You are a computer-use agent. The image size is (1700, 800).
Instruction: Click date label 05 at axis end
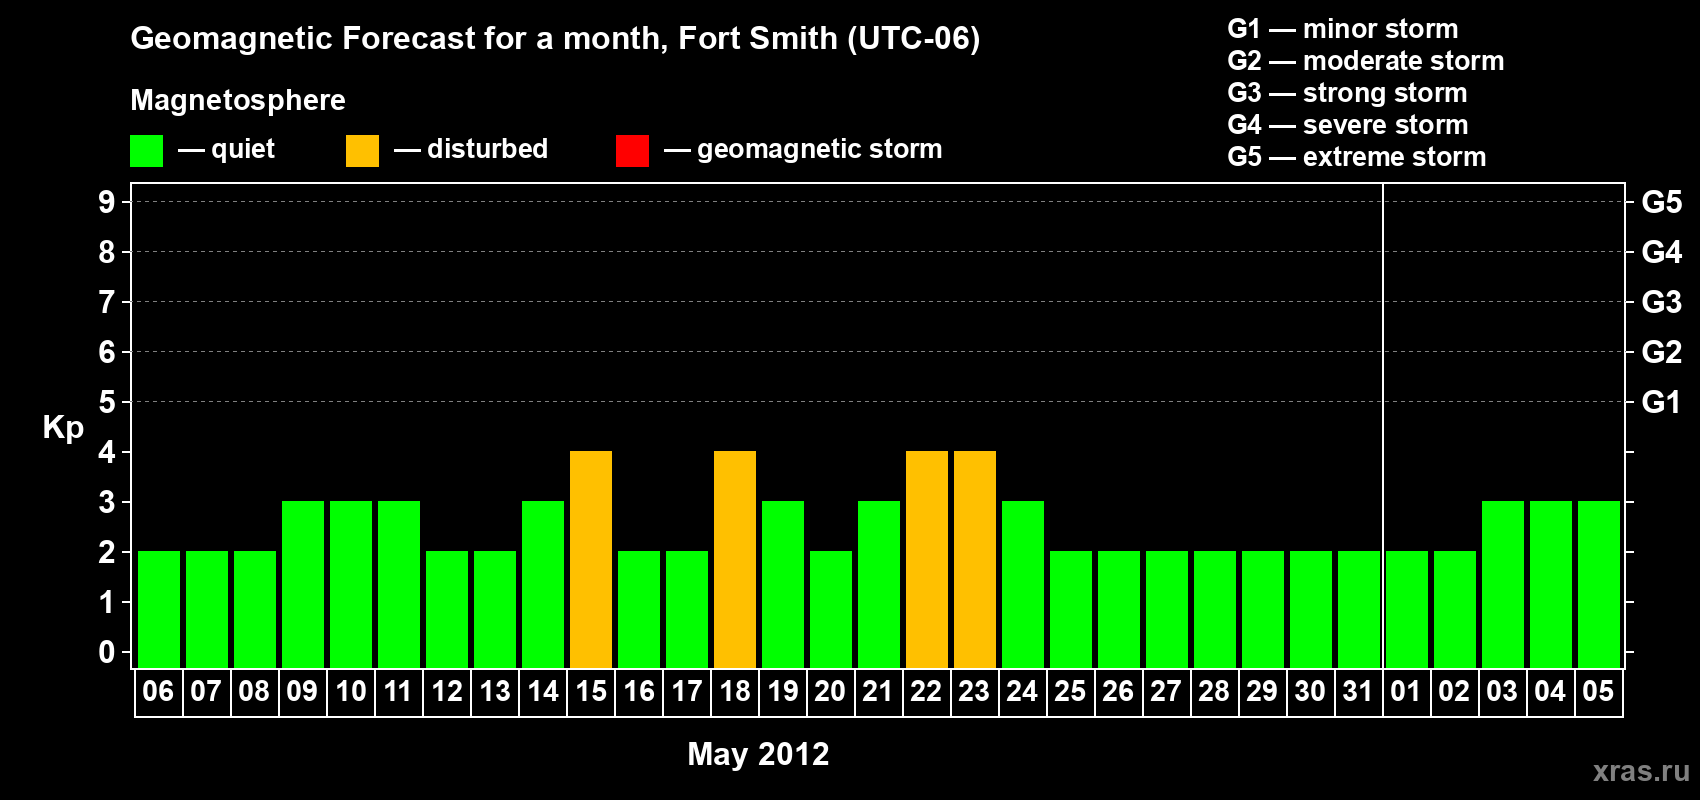pos(1598,692)
